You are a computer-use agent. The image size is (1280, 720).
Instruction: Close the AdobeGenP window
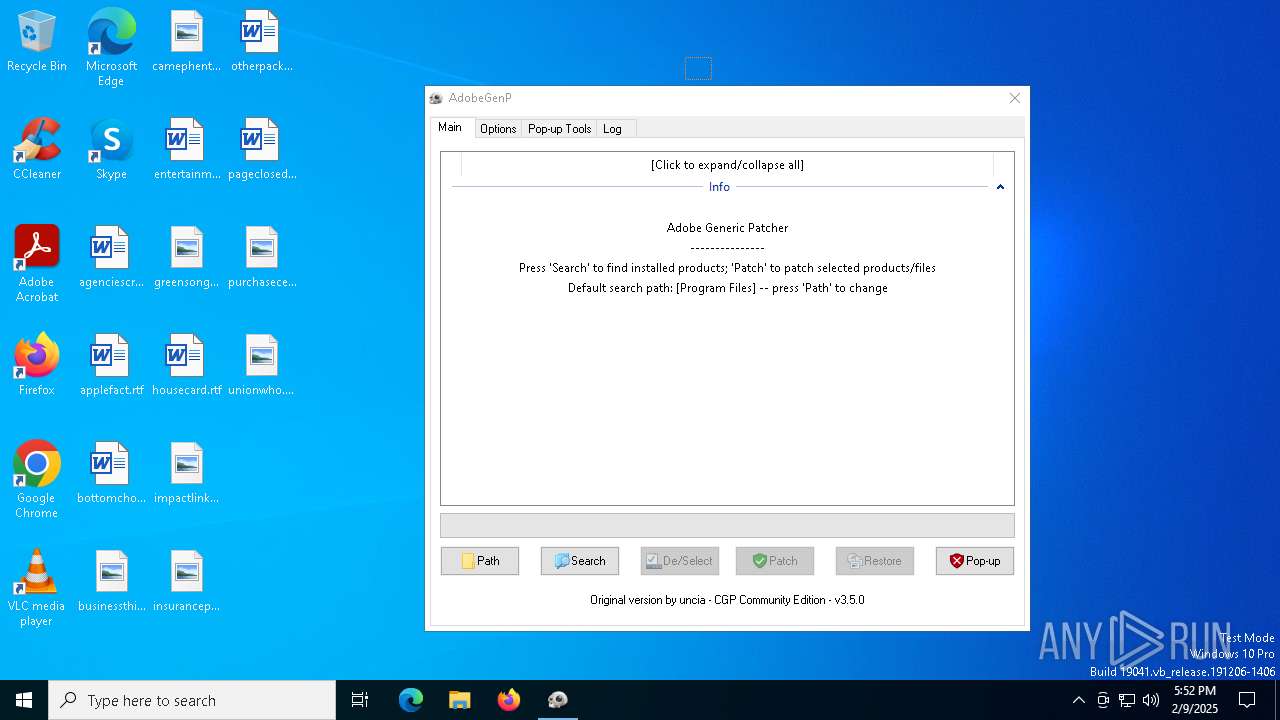(1014, 98)
